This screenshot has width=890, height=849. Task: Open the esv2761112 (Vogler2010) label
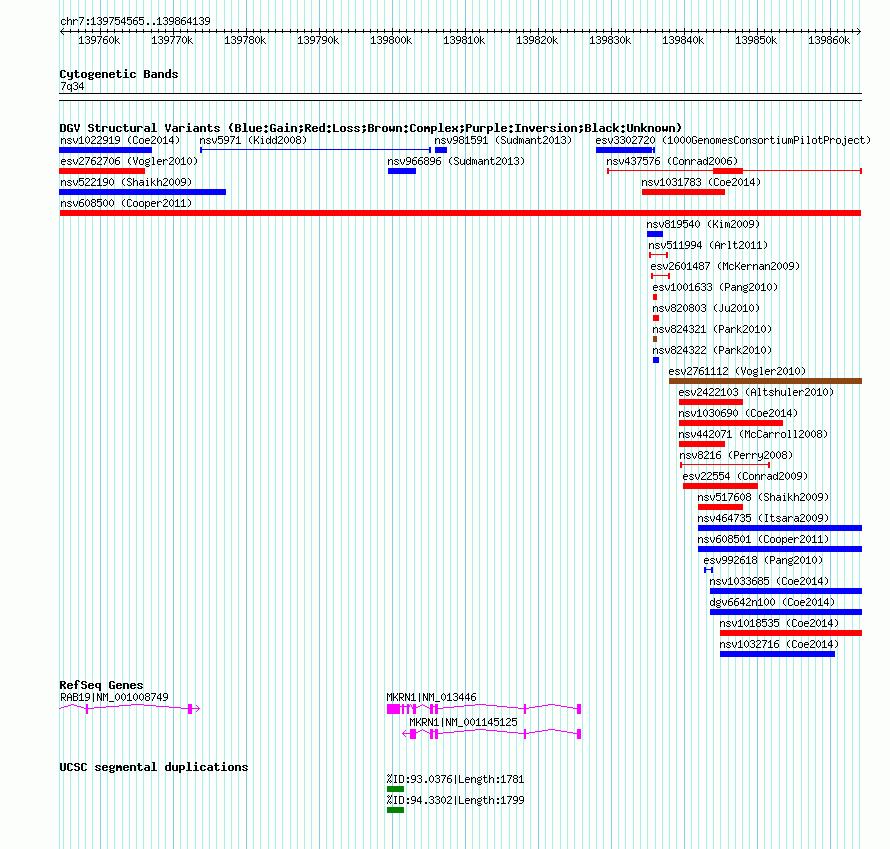(x=737, y=371)
